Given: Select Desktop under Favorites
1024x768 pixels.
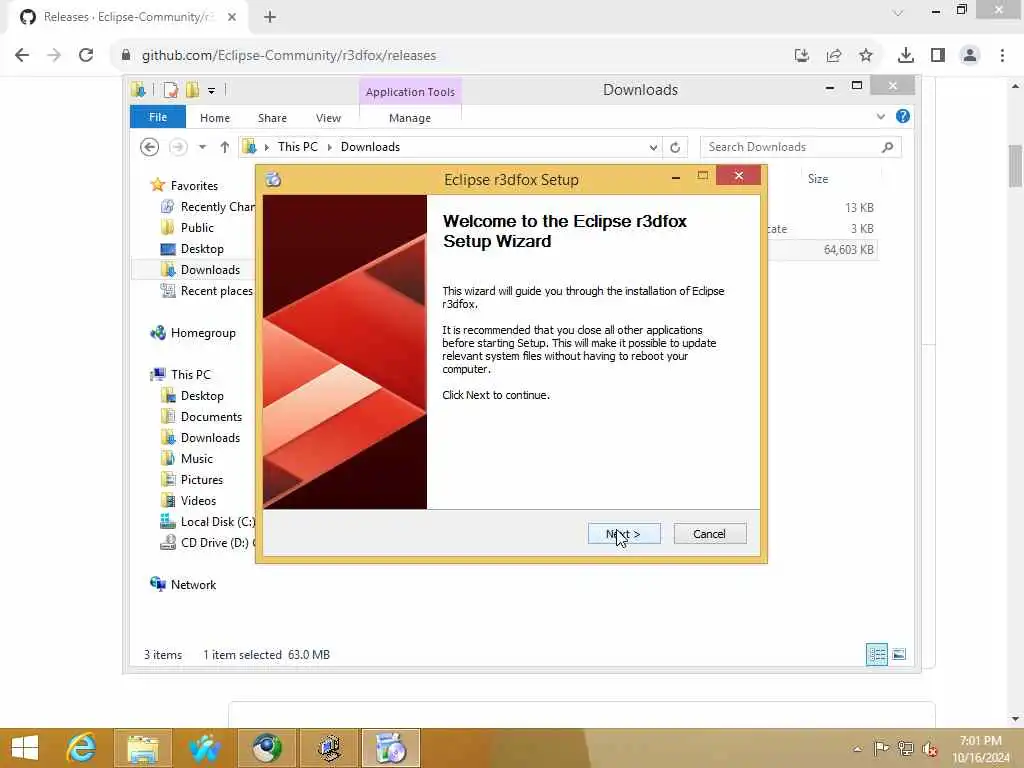Looking at the screenshot, I should tap(202, 249).
